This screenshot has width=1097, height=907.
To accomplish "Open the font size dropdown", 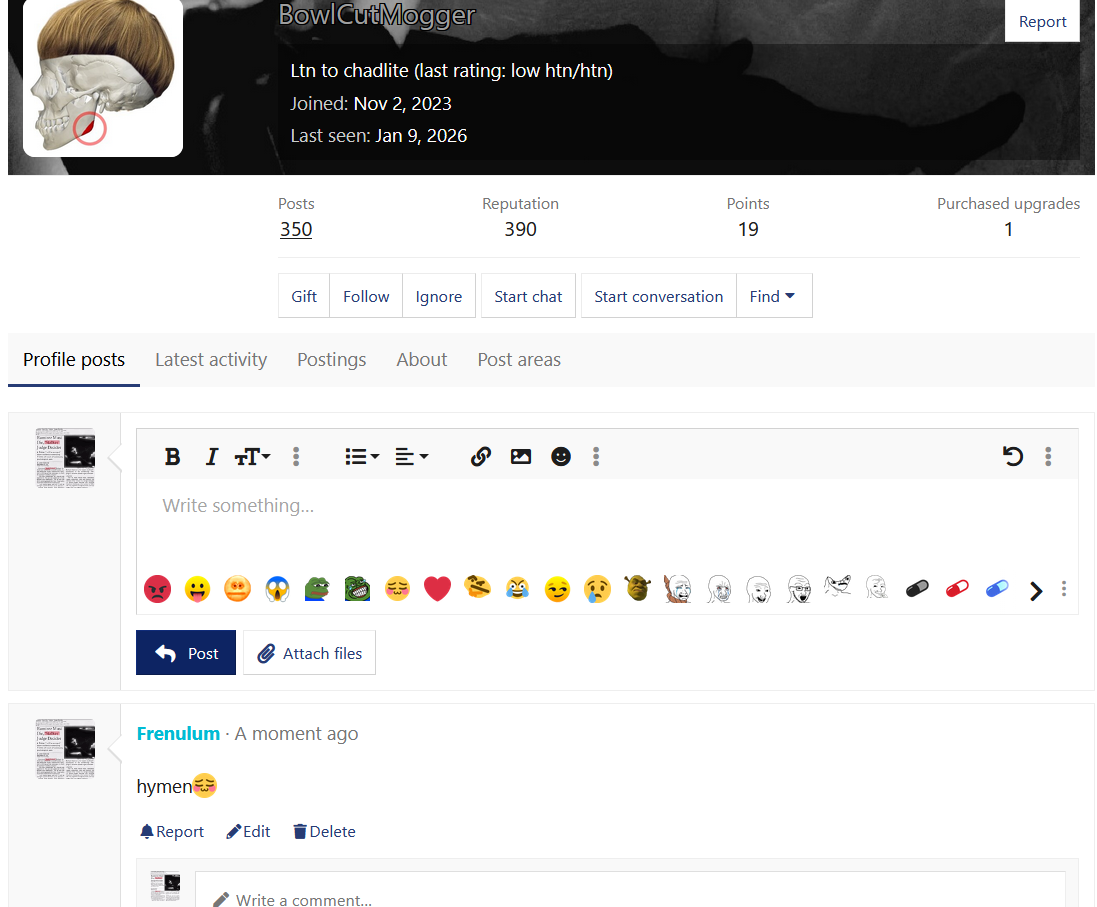I will 252,456.
